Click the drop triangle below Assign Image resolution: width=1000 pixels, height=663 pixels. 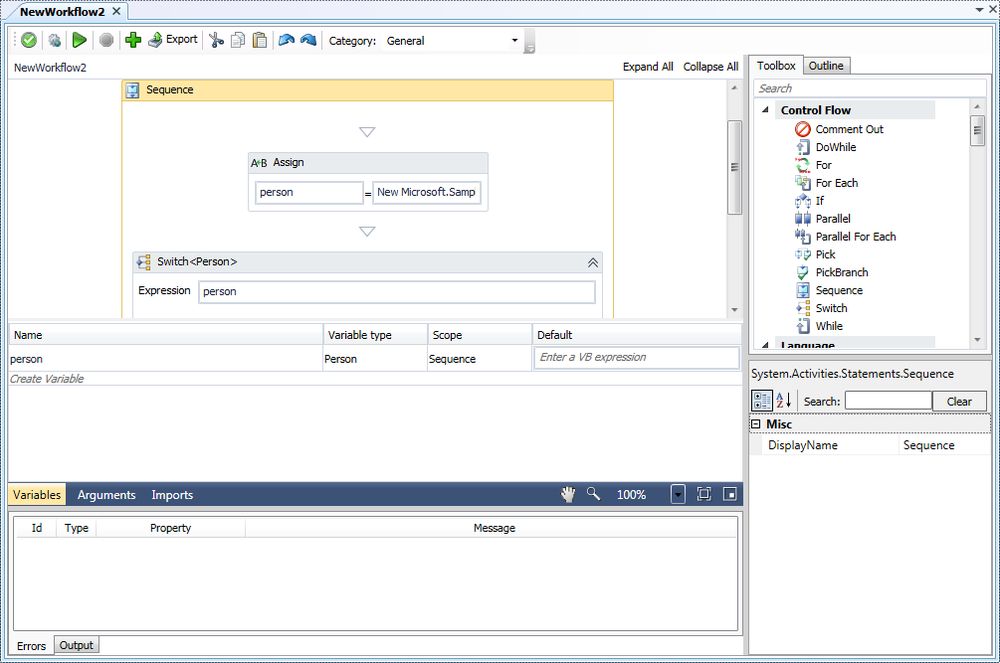click(x=367, y=231)
